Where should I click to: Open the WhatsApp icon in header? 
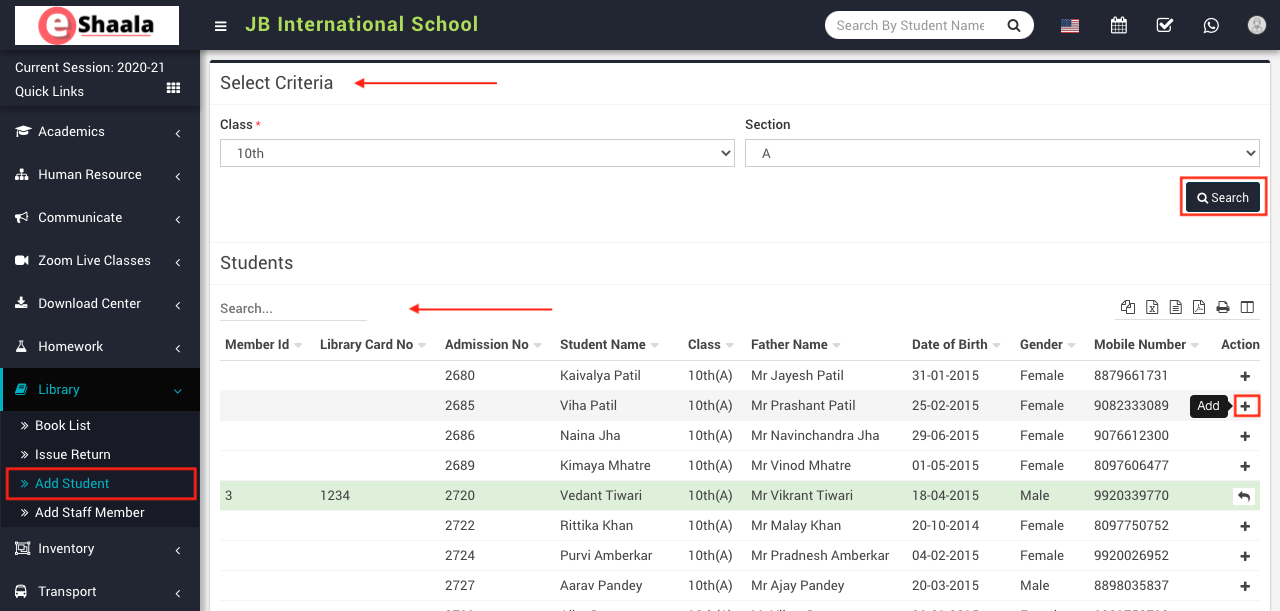click(x=1211, y=26)
